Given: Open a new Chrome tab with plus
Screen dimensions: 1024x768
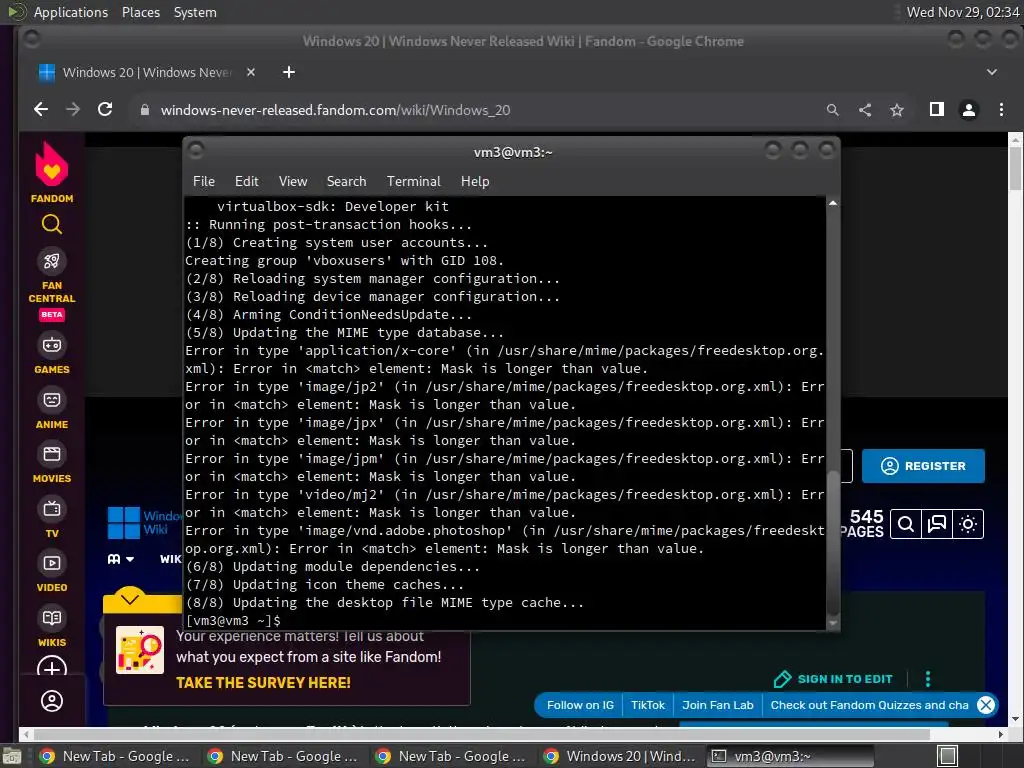Looking at the screenshot, I should pos(289,72).
